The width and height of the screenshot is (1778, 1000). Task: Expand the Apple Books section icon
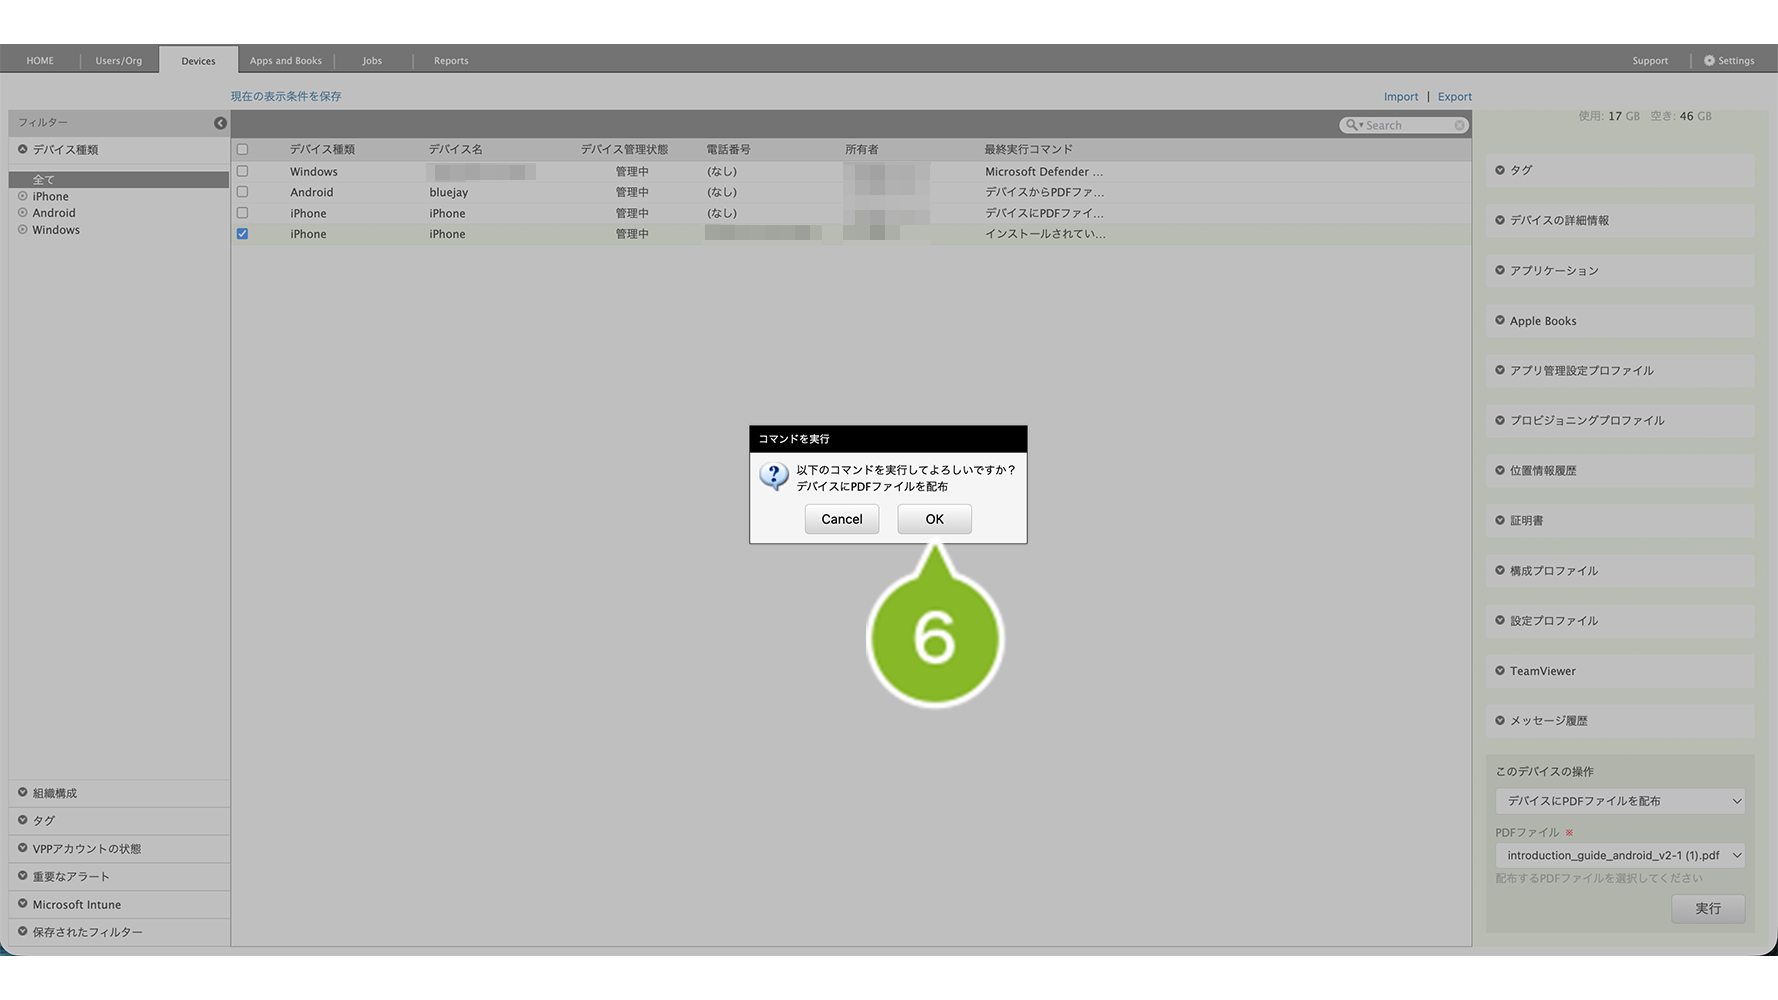pos(1500,320)
